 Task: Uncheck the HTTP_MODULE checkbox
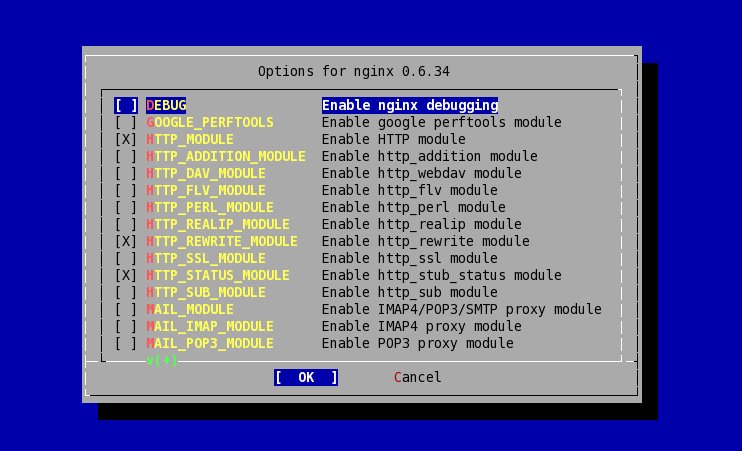click(126, 139)
